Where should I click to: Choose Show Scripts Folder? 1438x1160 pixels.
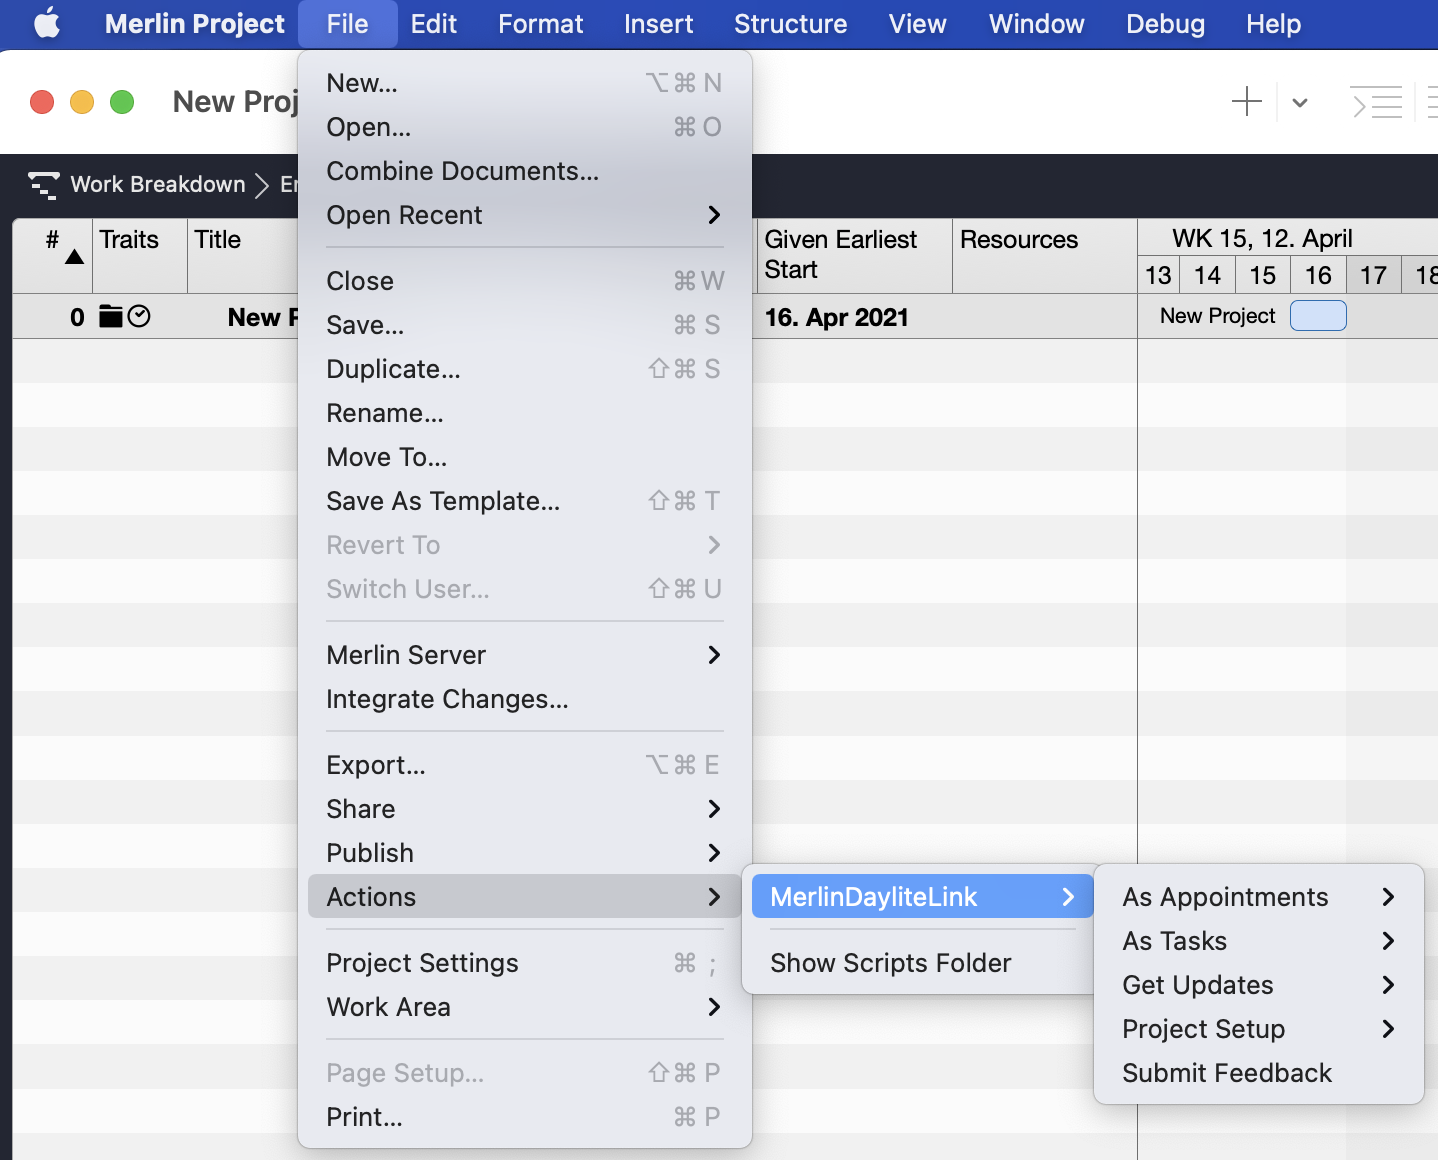point(890,963)
